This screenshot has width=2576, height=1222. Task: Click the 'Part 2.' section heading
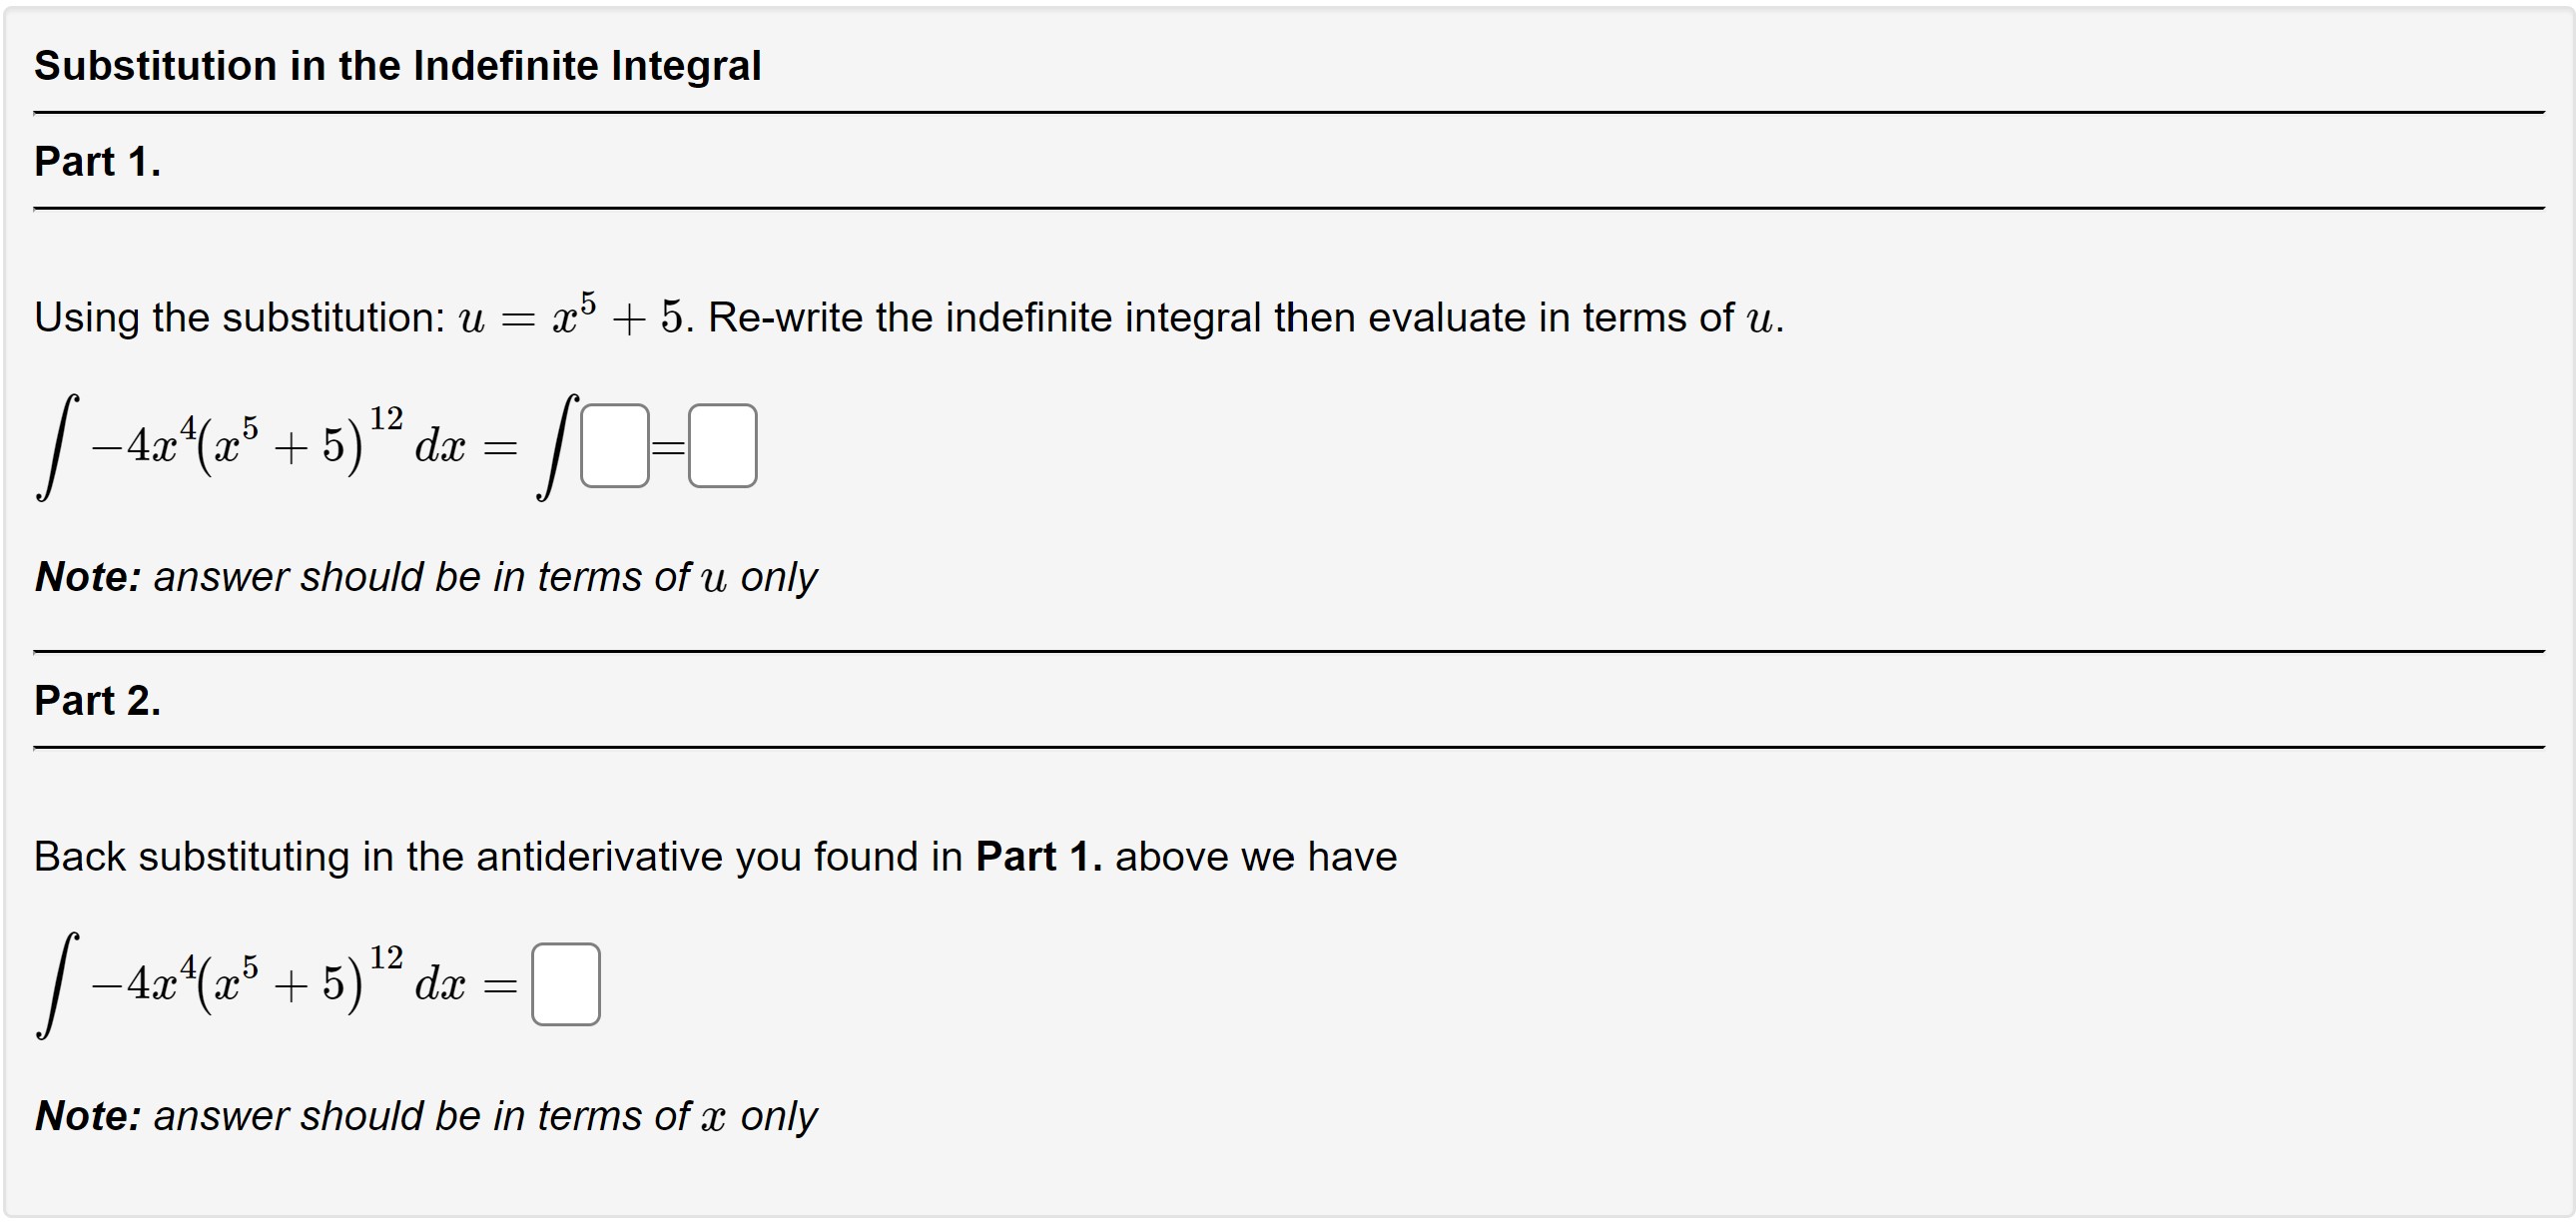pyautogui.click(x=97, y=700)
